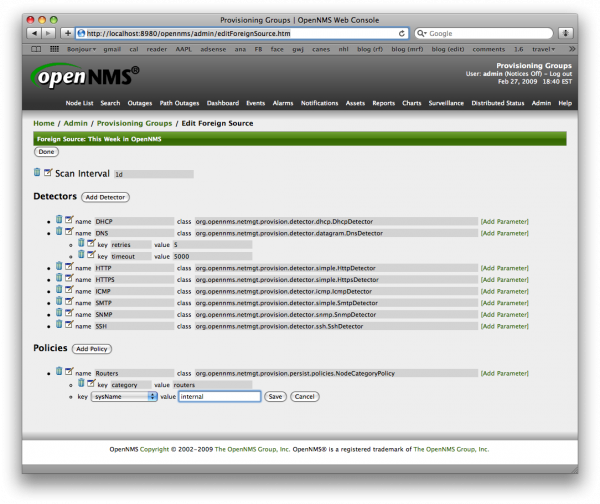This screenshot has width=600, height=504.
Task: Edit the Scan Interval value
Action: point(47,172)
